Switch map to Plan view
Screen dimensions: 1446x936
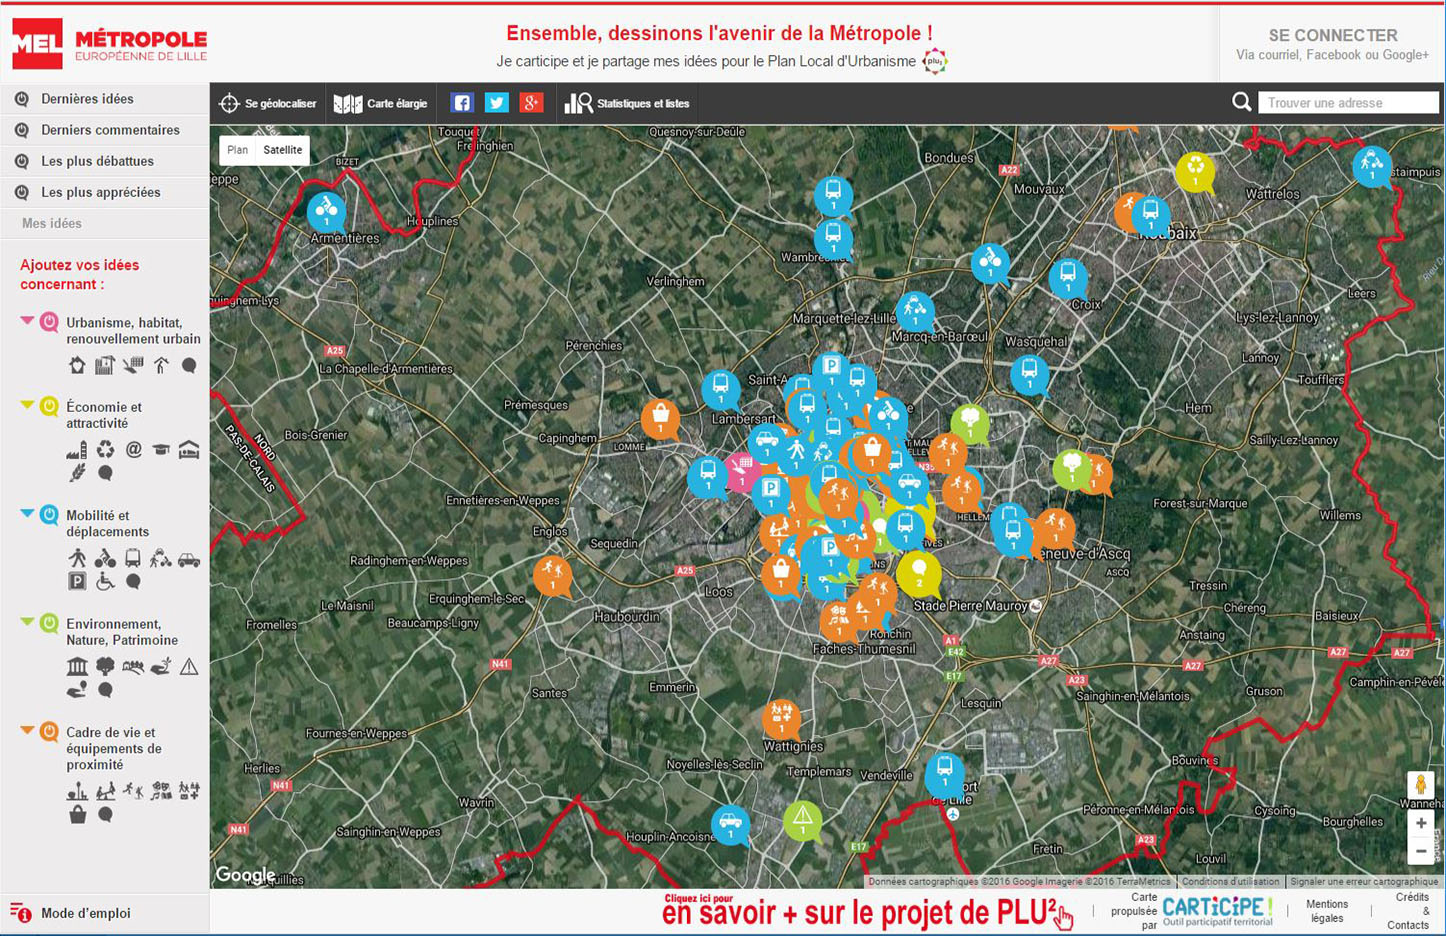click(x=237, y=150)
